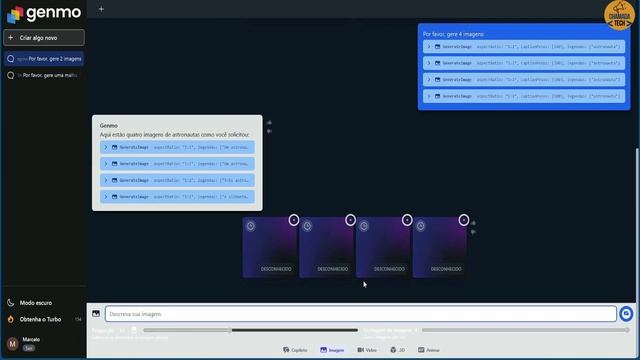Thumbs up the generated image cards
The image size is (640, 360).
click(x=473, y=223)
